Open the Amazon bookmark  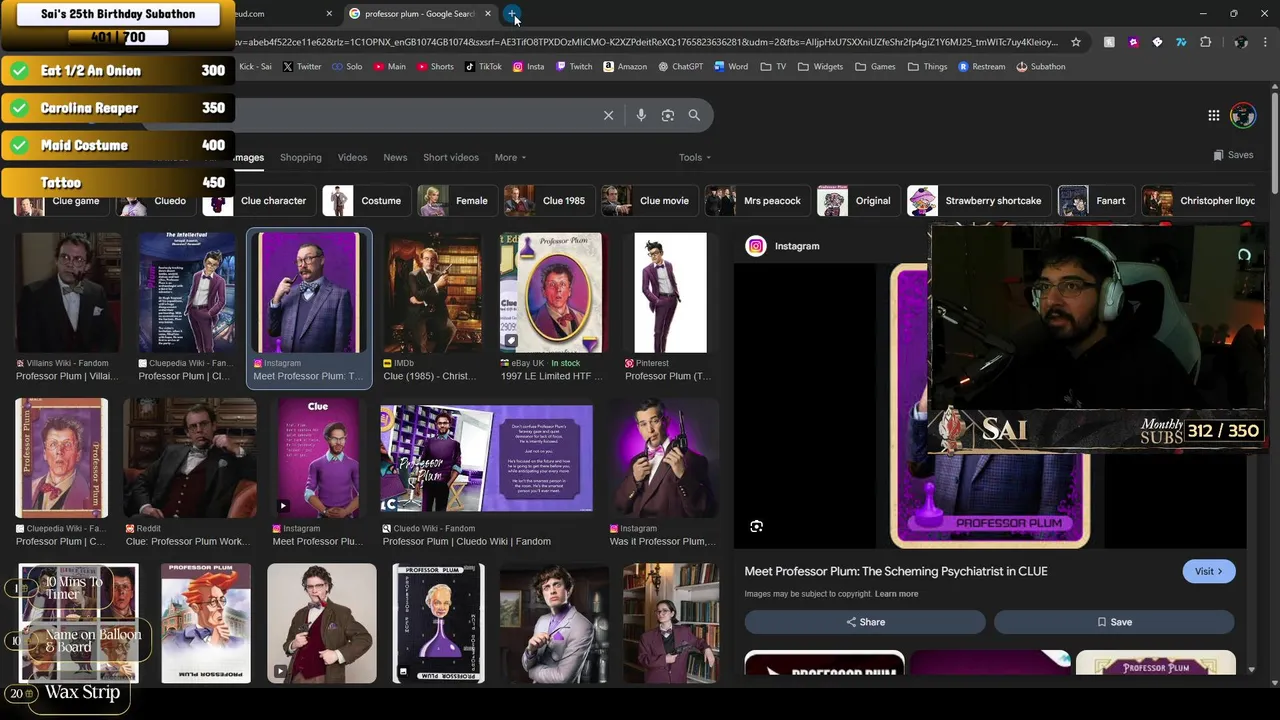[x=624, y=67]
